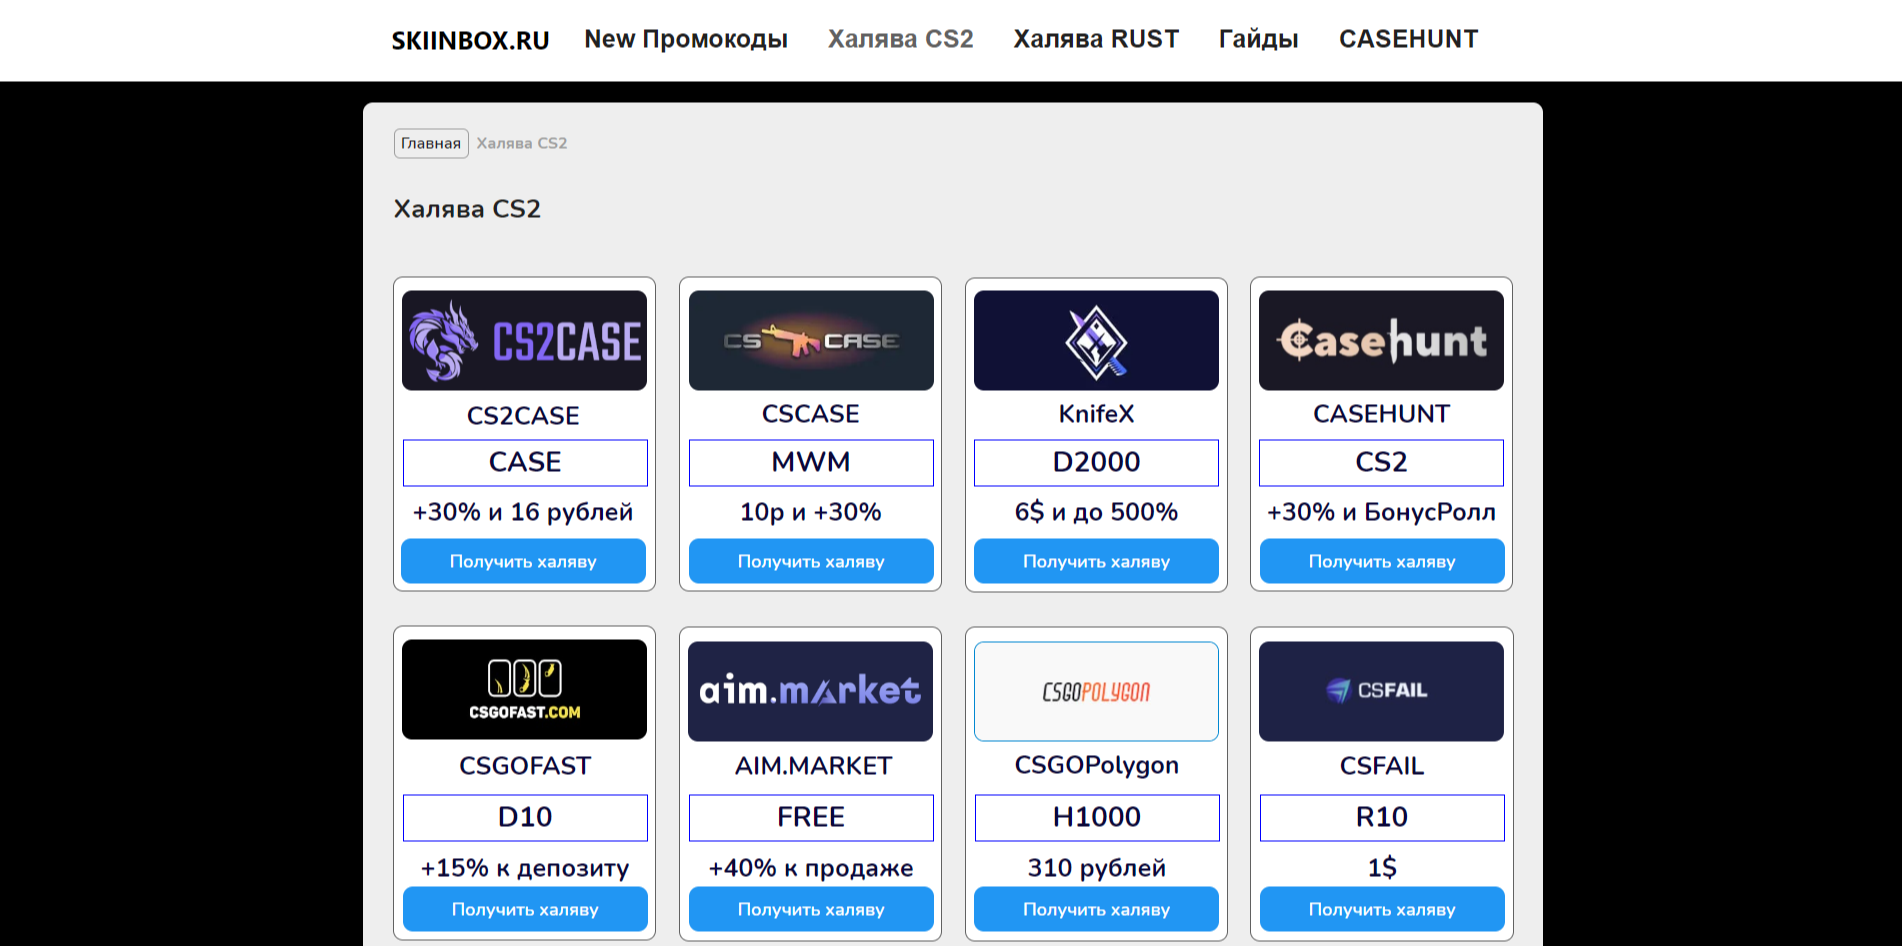This screenshot has height=946, width=1902.
Task: Click the CSGOFAST card title text
Action: [525, 766]
